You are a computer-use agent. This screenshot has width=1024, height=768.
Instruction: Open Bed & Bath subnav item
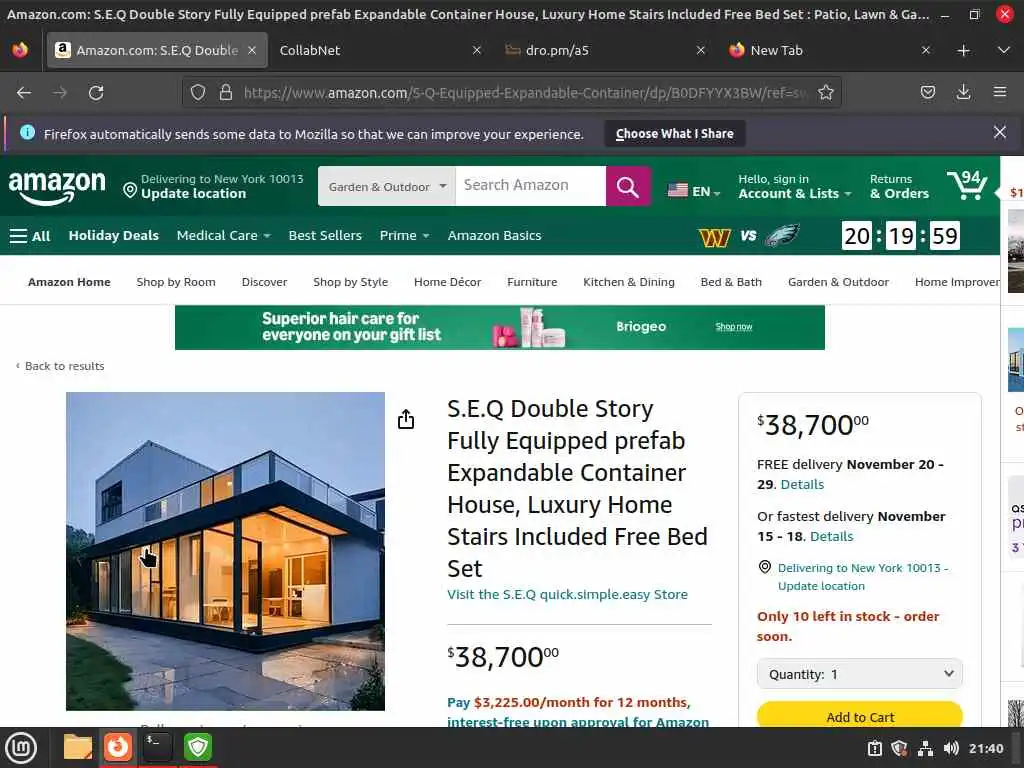pos(731,282)
